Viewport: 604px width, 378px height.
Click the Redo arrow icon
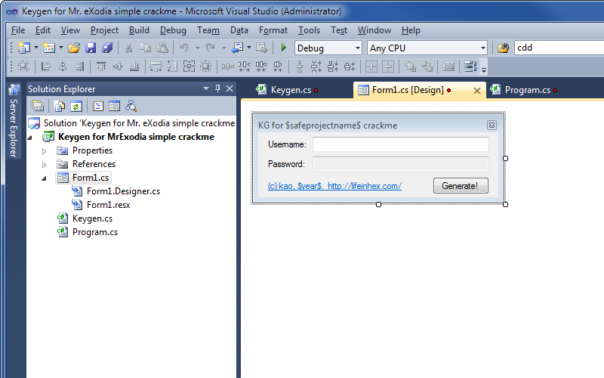[210, 48]
